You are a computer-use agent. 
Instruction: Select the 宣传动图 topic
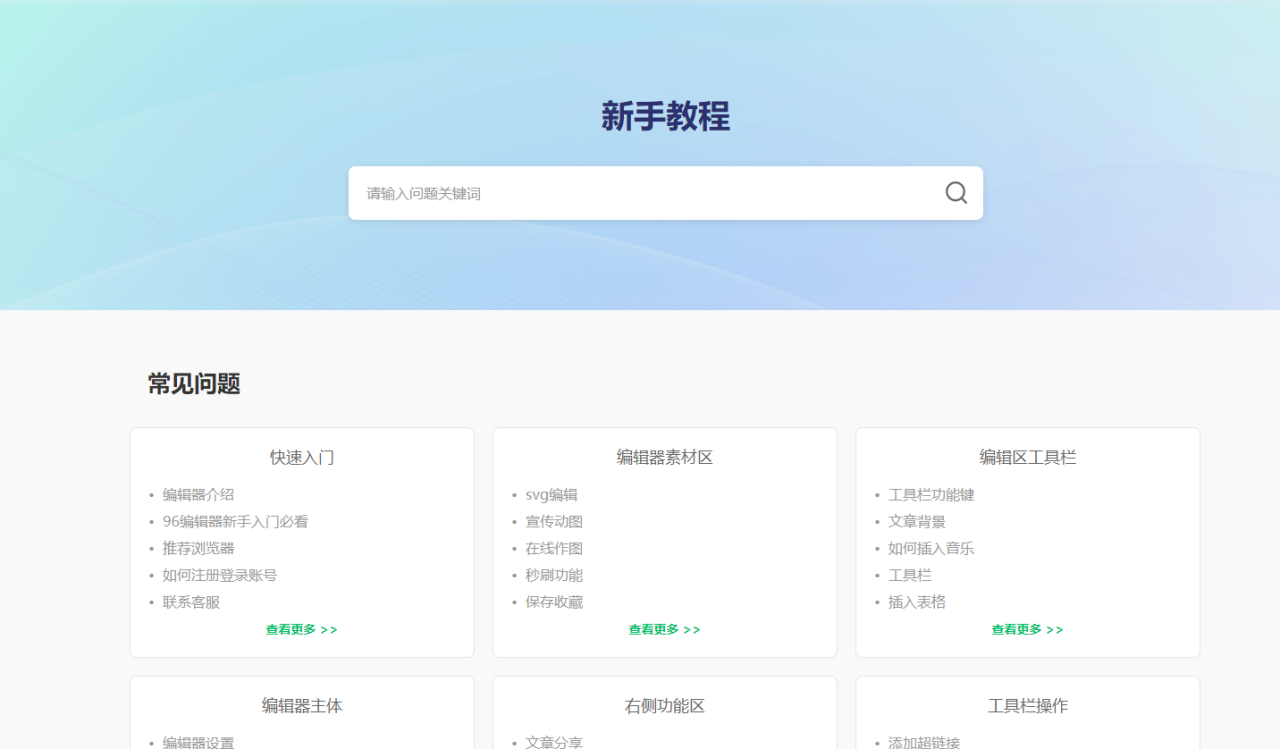[554, 522]
